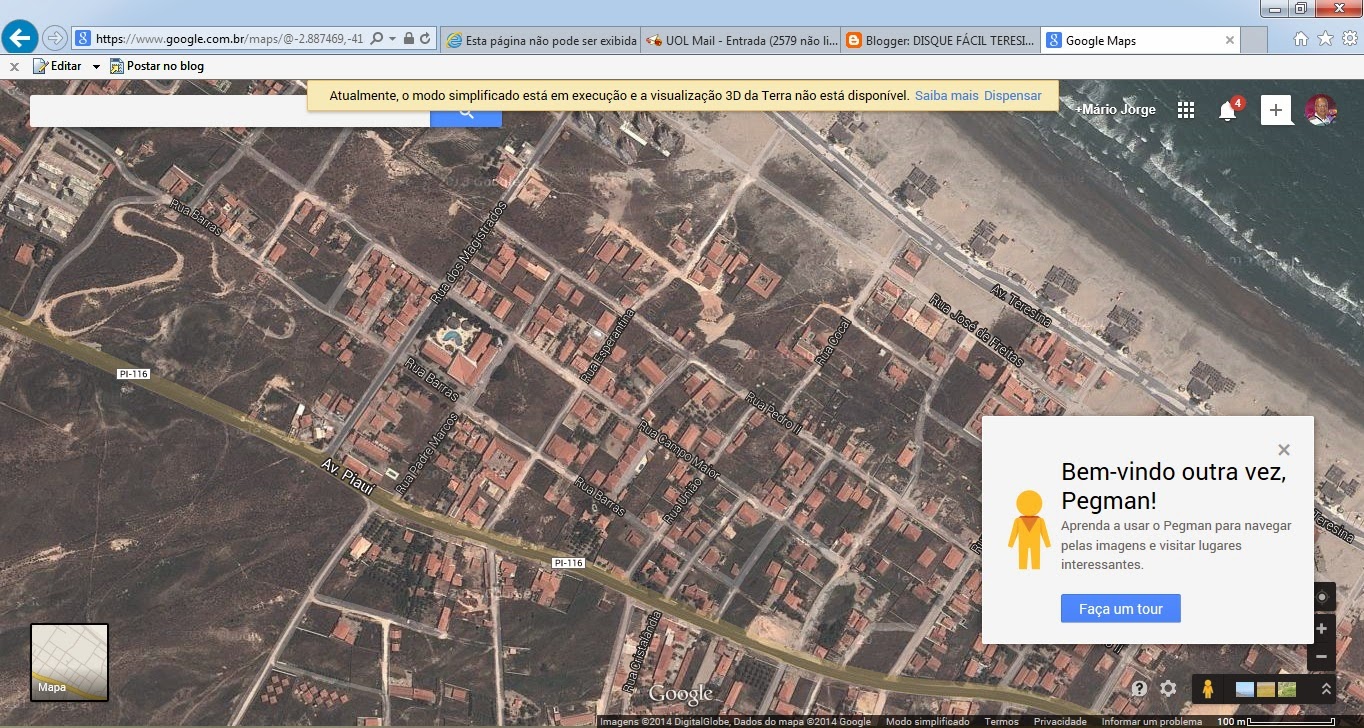Close the Blogger toolbar with the X
Screen dimensions: 1364x728
coord(14,67)
